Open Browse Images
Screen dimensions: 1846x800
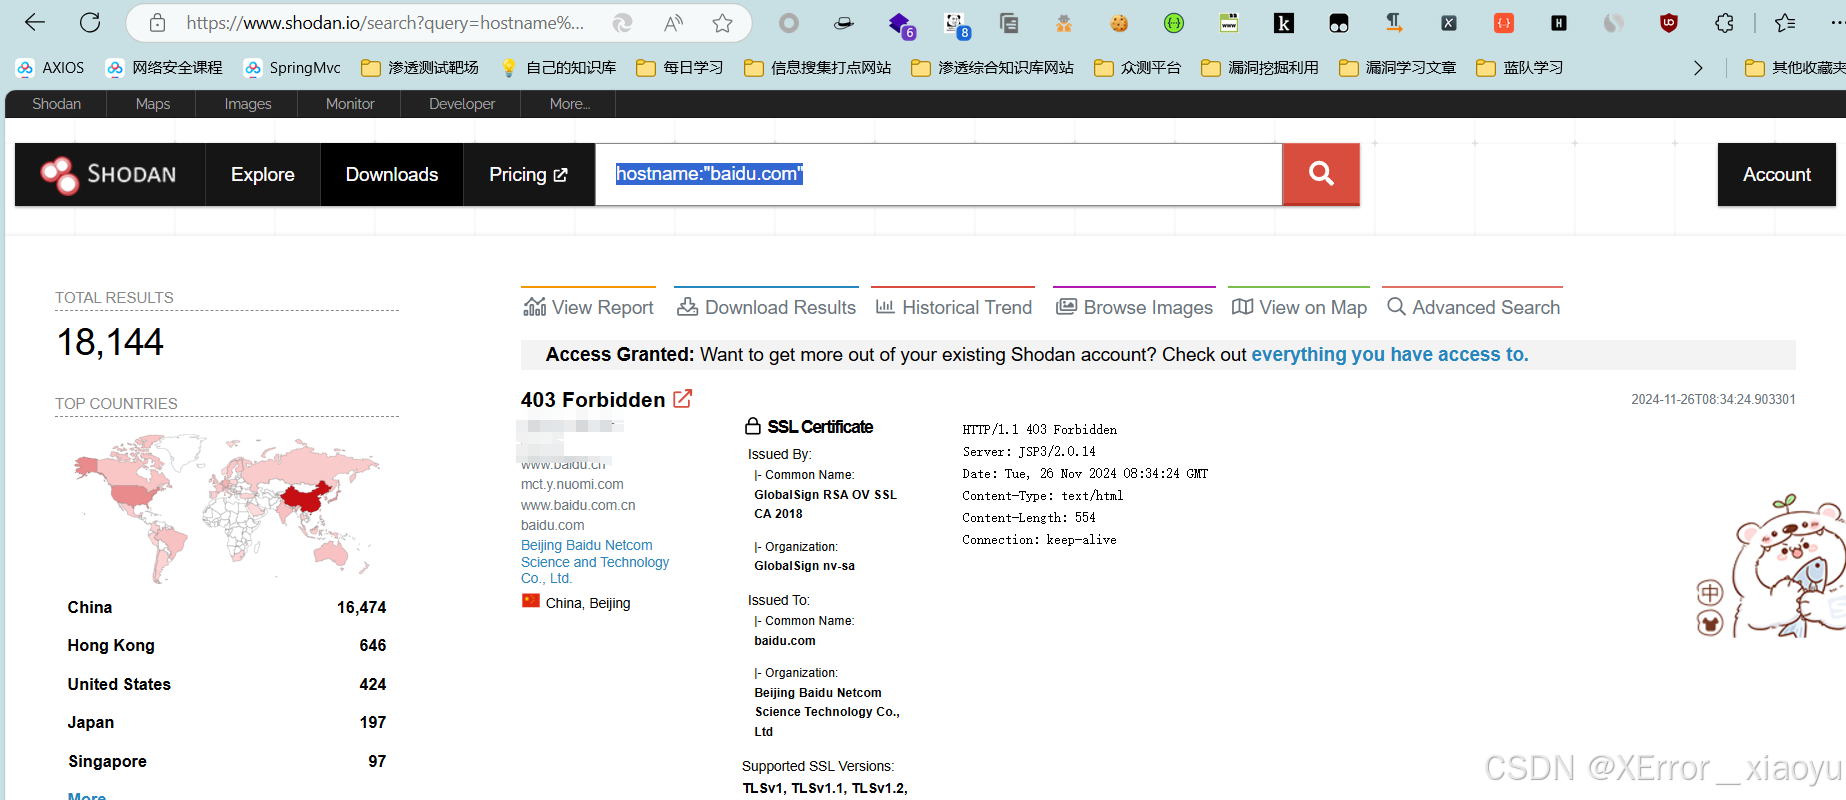1134,307
